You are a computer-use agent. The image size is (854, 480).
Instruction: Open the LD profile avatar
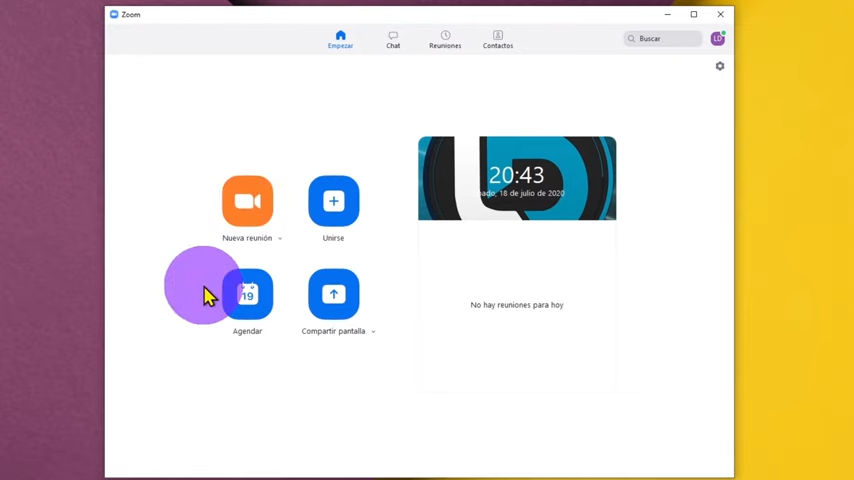[717, 39]
